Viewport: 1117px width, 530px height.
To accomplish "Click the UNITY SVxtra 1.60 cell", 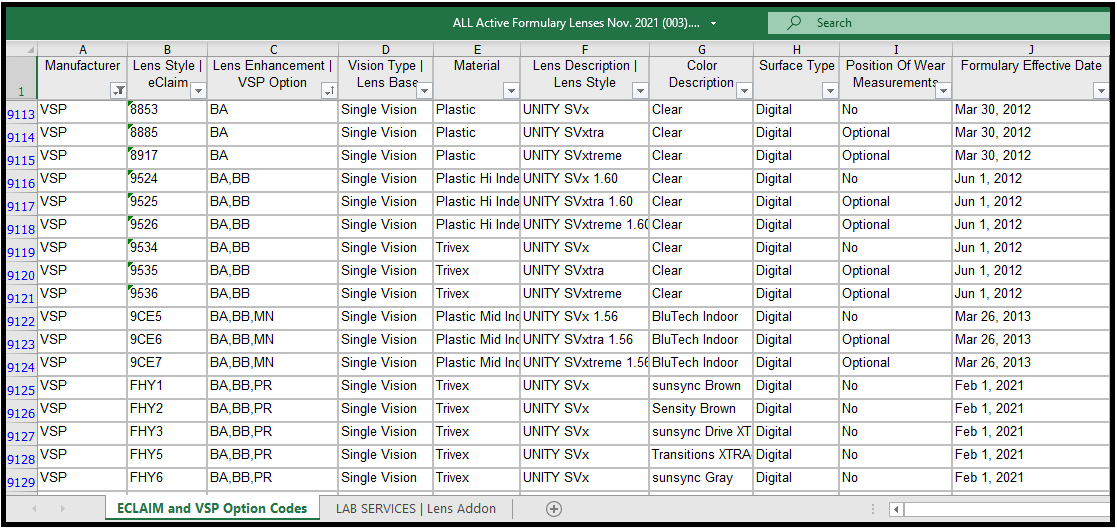I will click(x=585, y=202).
